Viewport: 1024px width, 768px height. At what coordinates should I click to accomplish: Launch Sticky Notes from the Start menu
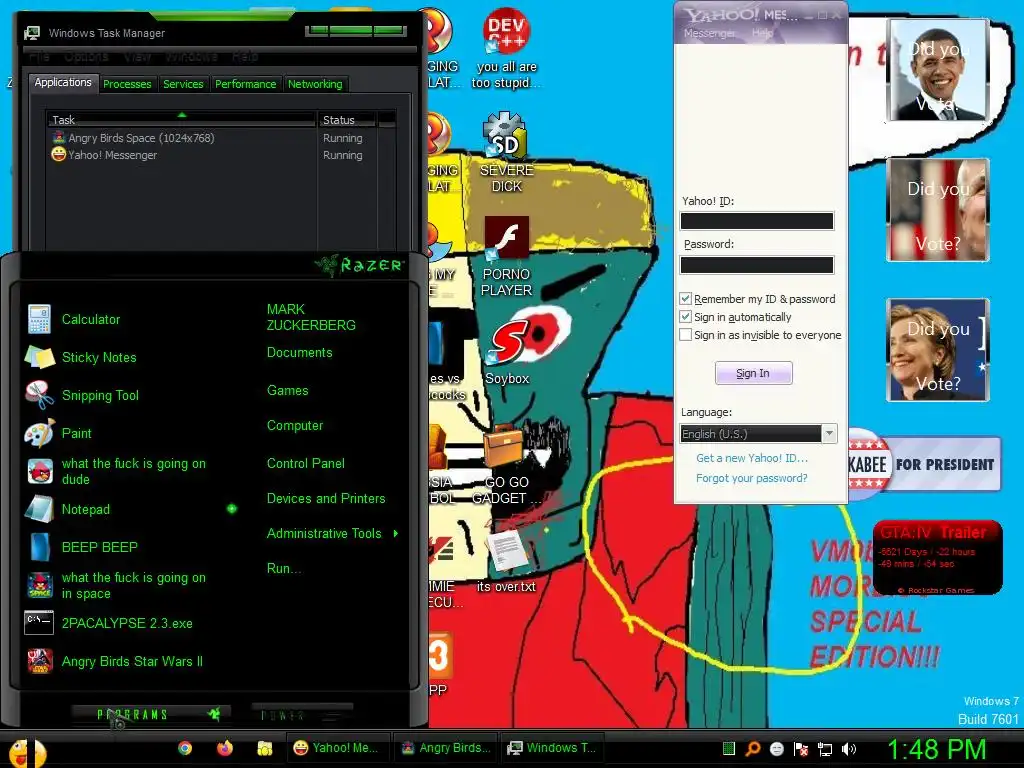[x=81, y=357]
